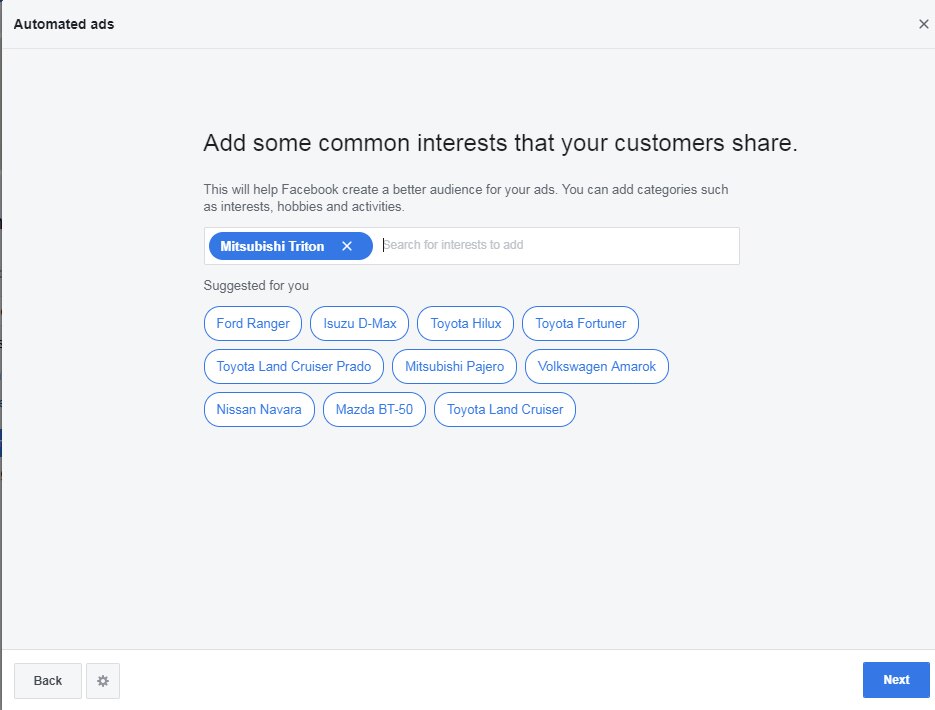Add Nissan Navara suggested interest
The height and width of the screenshot is (710, 935).
click(x=258, y=409)
